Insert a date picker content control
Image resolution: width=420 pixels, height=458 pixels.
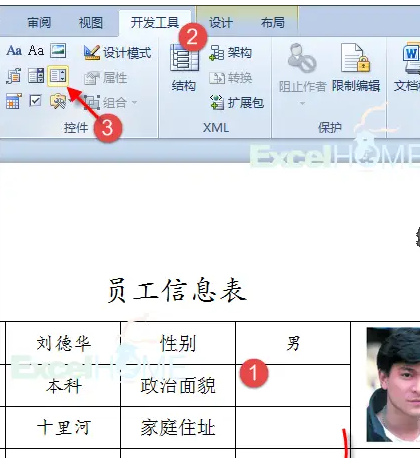[14, 101]
